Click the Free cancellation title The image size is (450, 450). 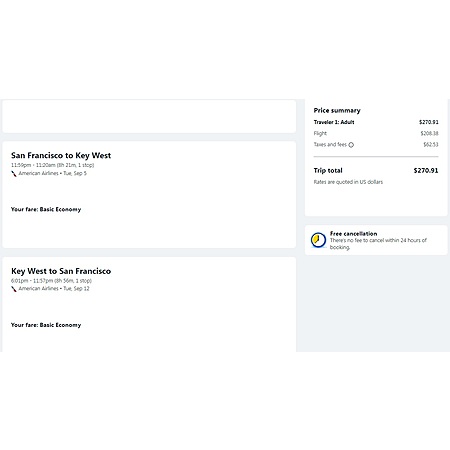[354, 233]
